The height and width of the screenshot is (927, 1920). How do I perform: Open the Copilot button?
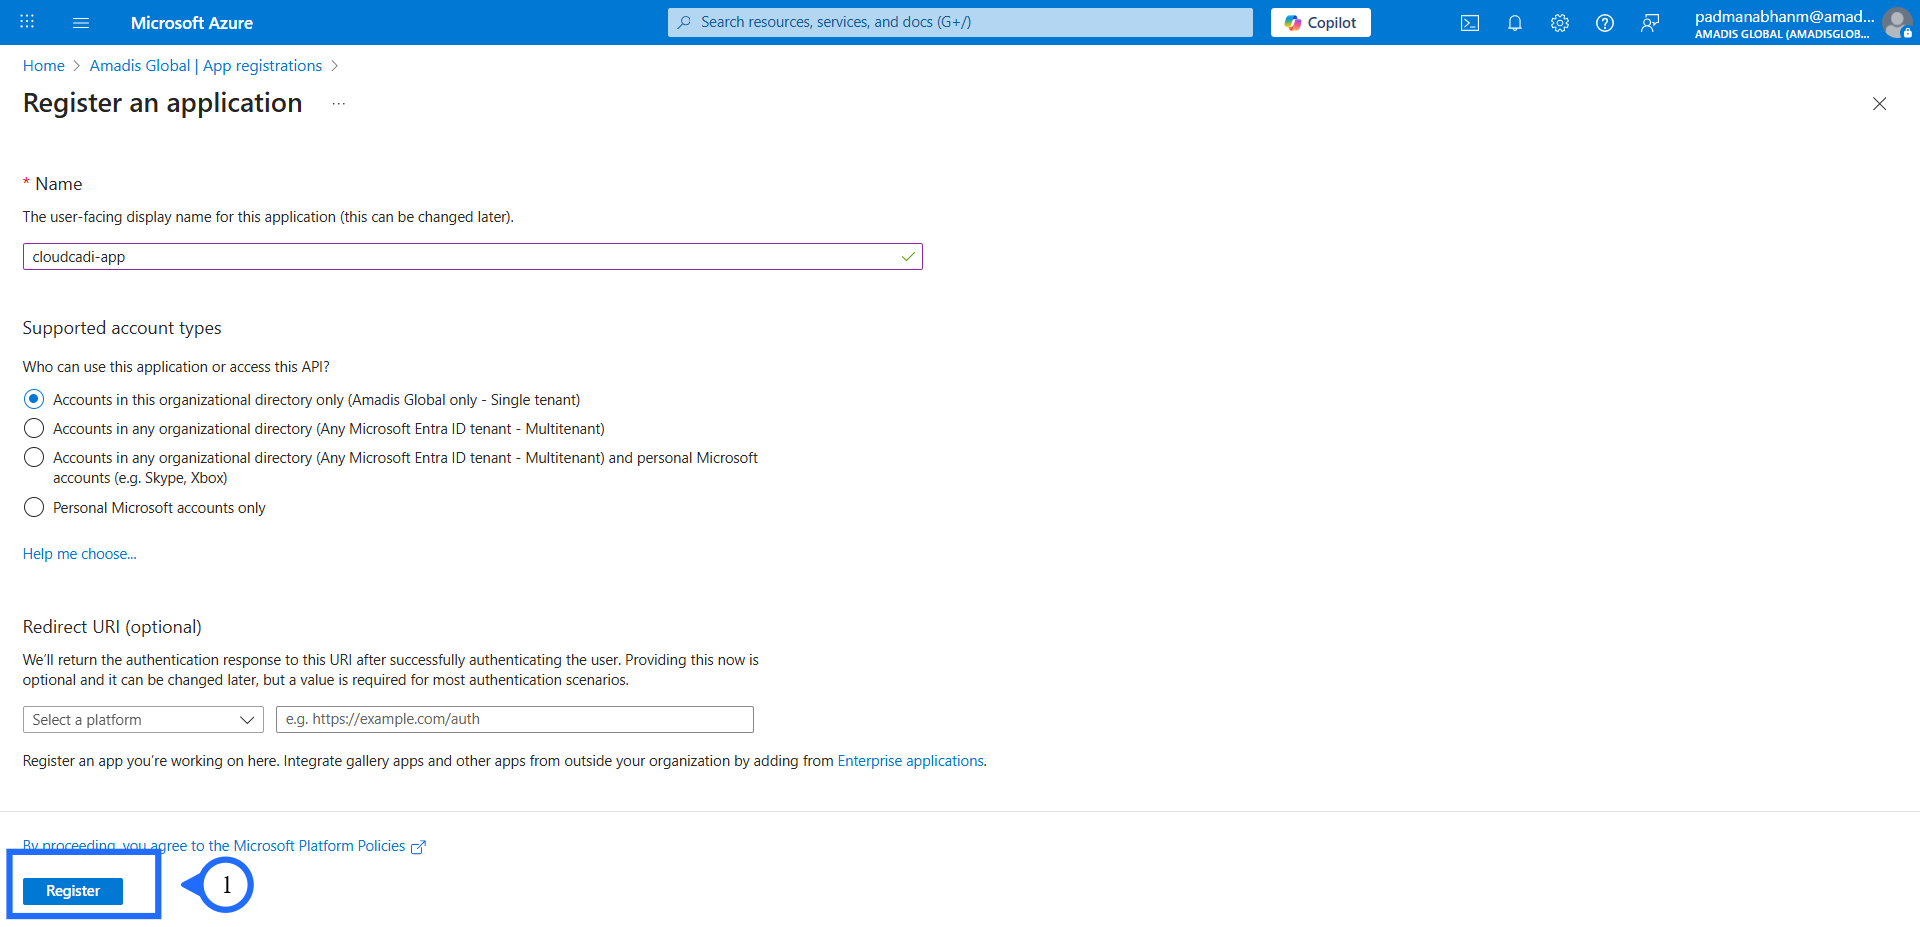click(x=1320, y=23)
